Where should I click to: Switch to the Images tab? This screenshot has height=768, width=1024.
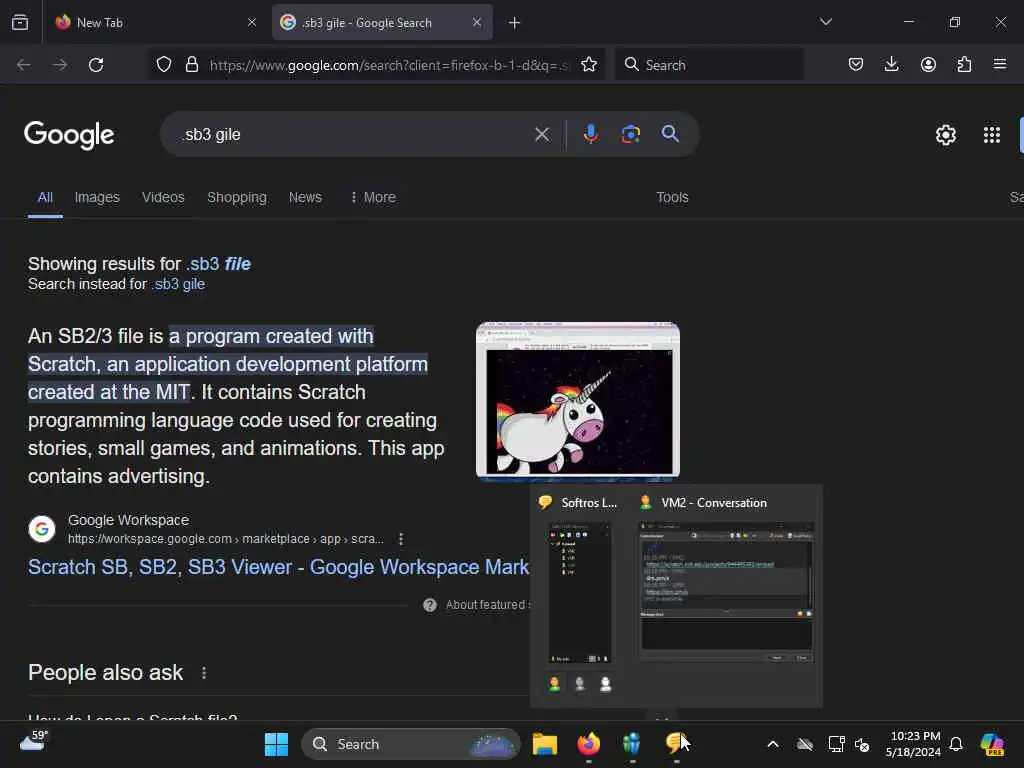pyautogui.click(x=97, y=197)
